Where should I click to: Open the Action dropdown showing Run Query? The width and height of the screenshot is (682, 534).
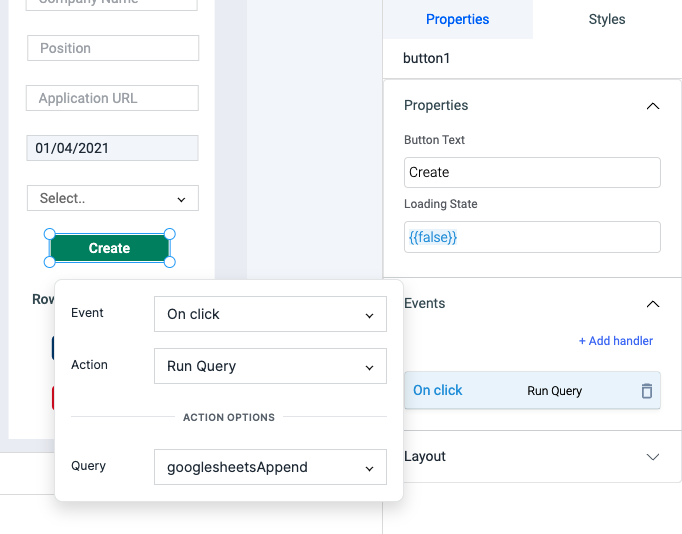[x=270, y=366]
